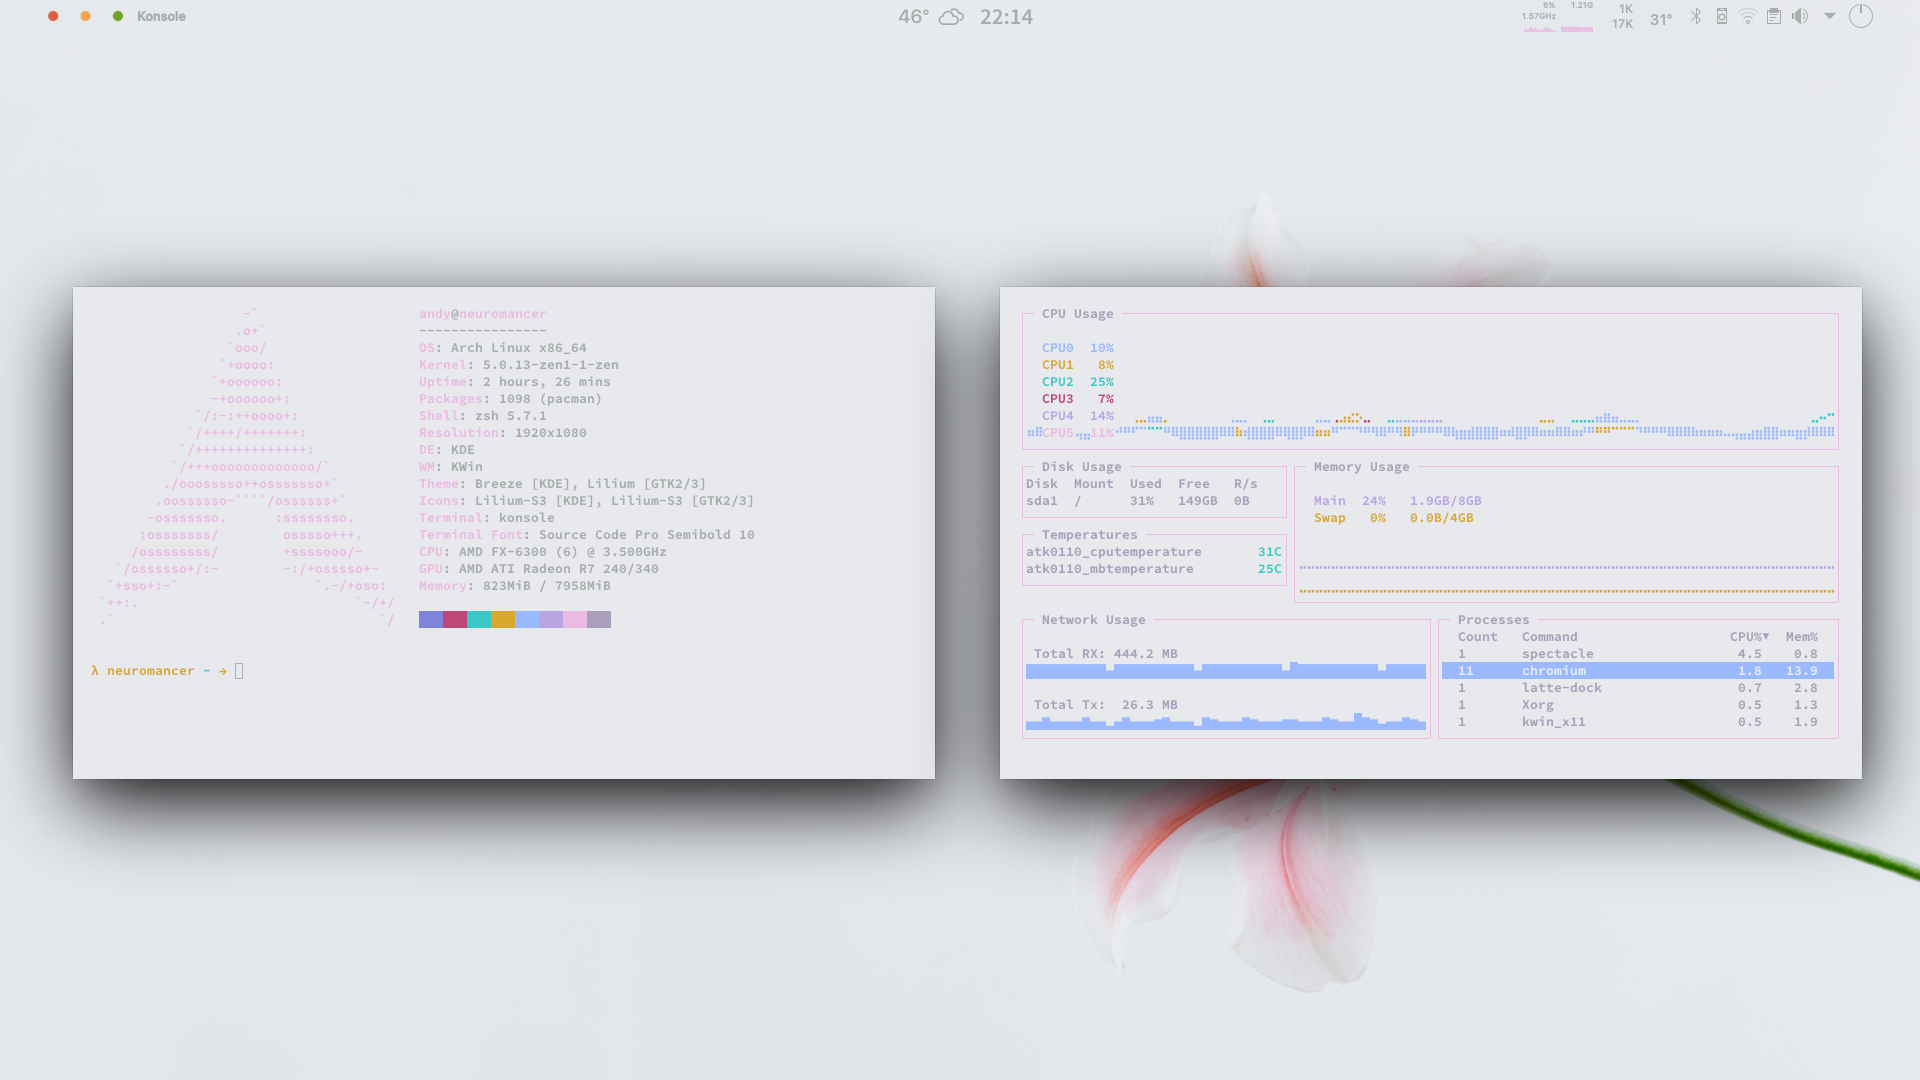
Task: Click the Kernel: 5.0.13-zen1-1-zen line
Action: tap(519, 365)
